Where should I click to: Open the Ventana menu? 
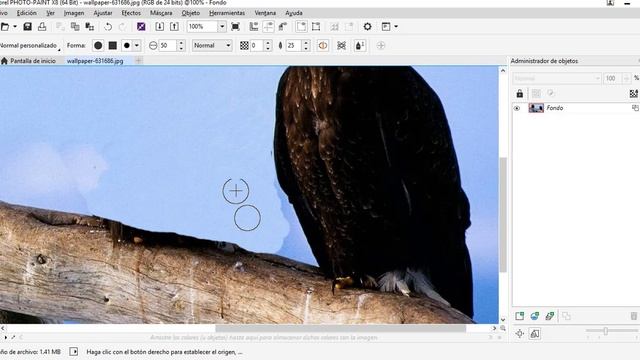coord(265,13)
